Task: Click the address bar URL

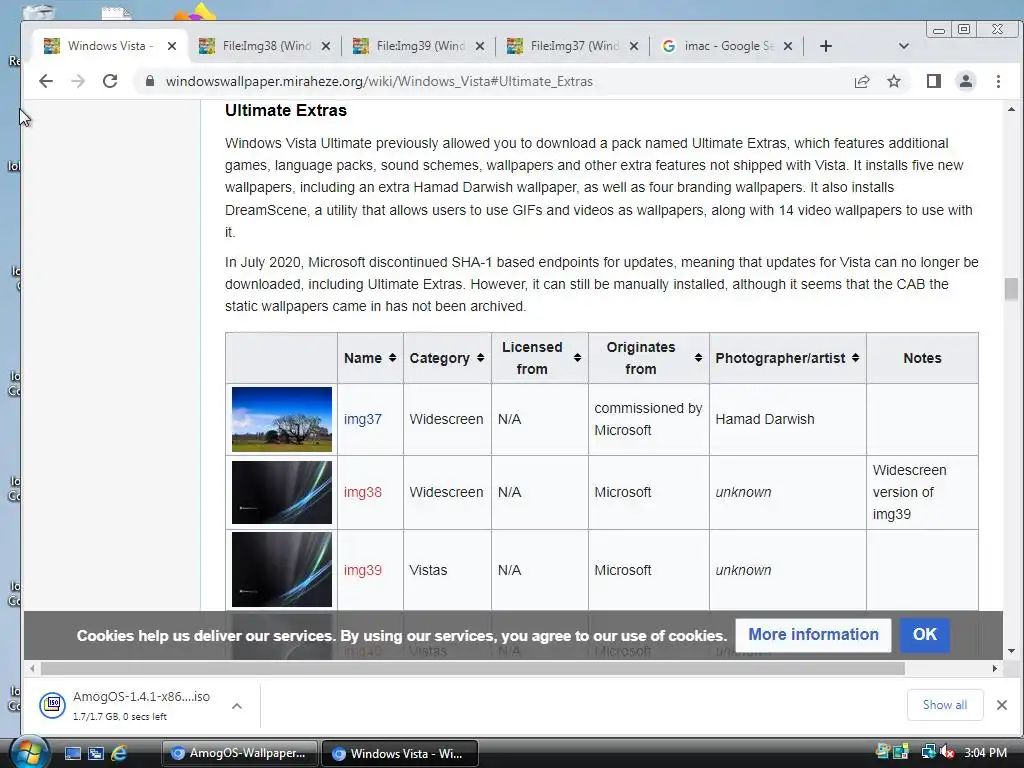Action: (x=379, y=81)
